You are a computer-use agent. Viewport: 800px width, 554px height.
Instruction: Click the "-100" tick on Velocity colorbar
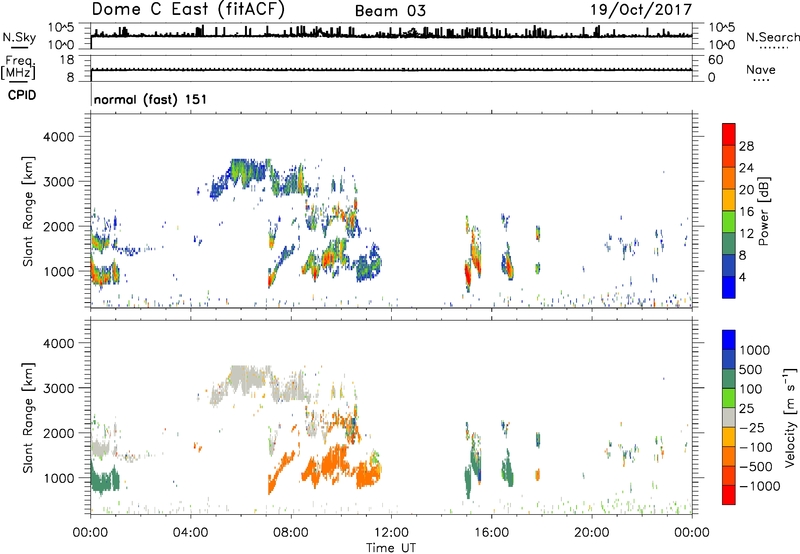755,447
